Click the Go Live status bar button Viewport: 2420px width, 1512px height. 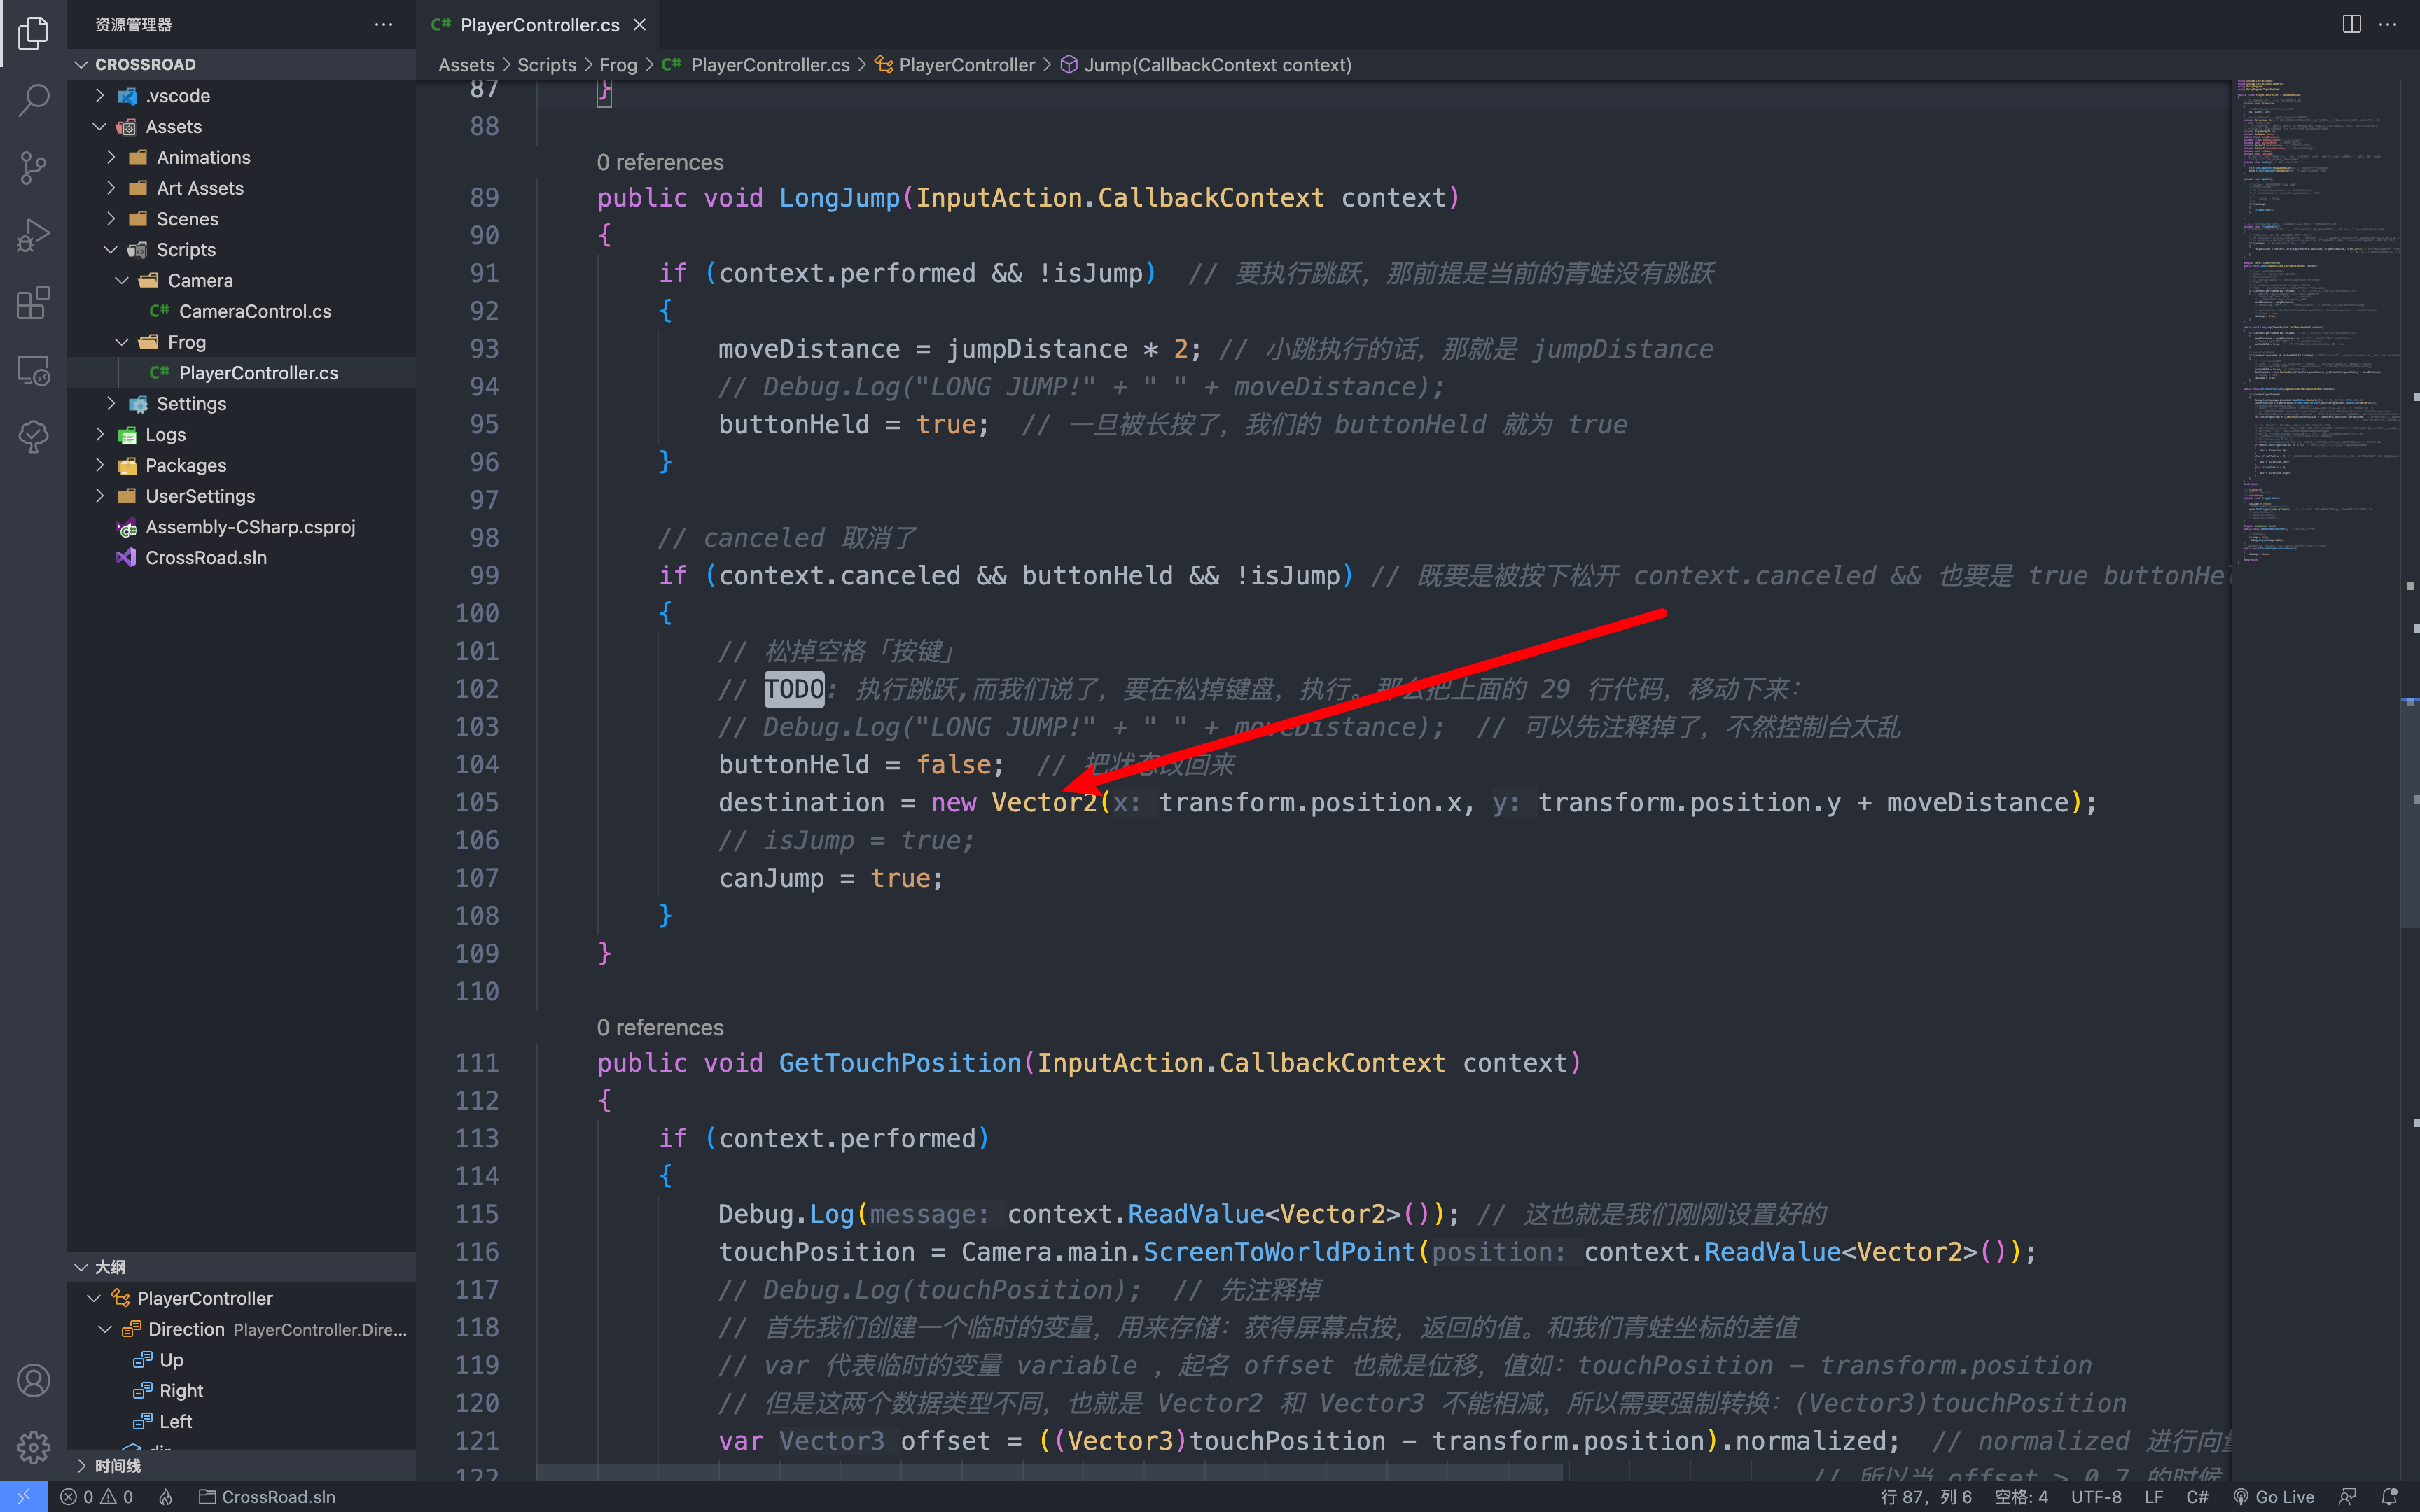[2273, 1497]
